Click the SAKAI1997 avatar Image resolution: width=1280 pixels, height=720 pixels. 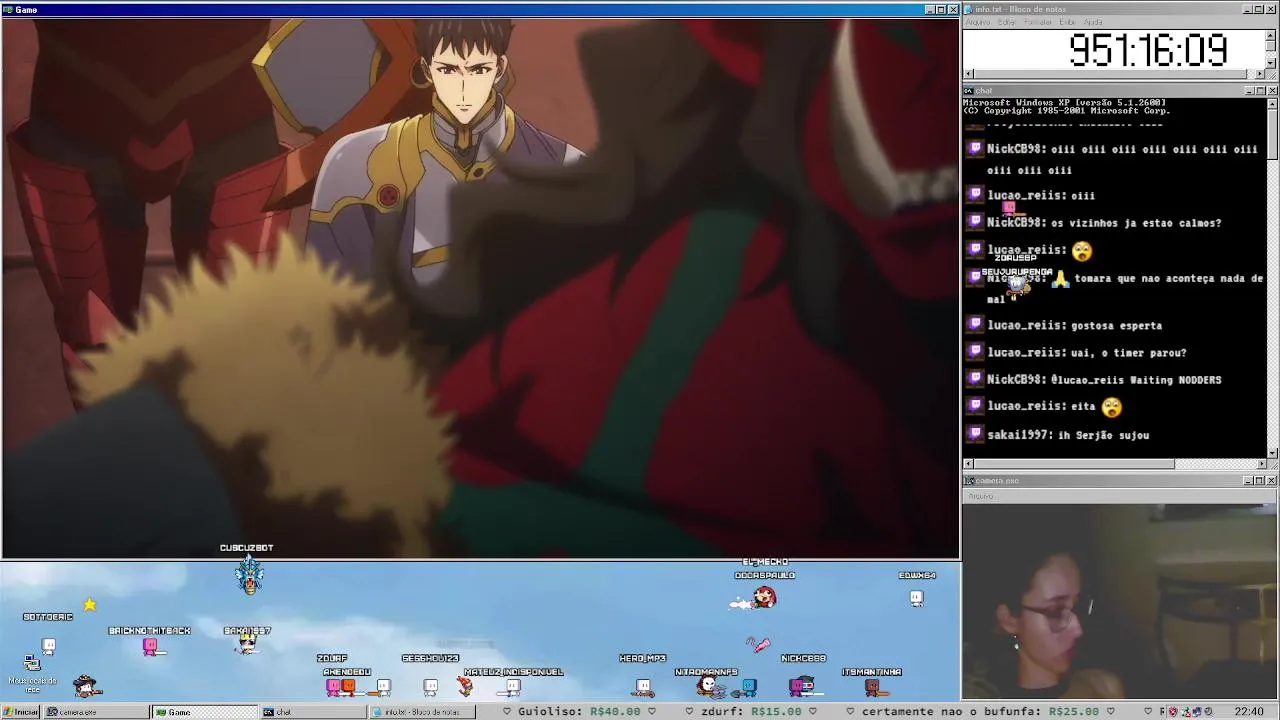click(x=247, y=645)
